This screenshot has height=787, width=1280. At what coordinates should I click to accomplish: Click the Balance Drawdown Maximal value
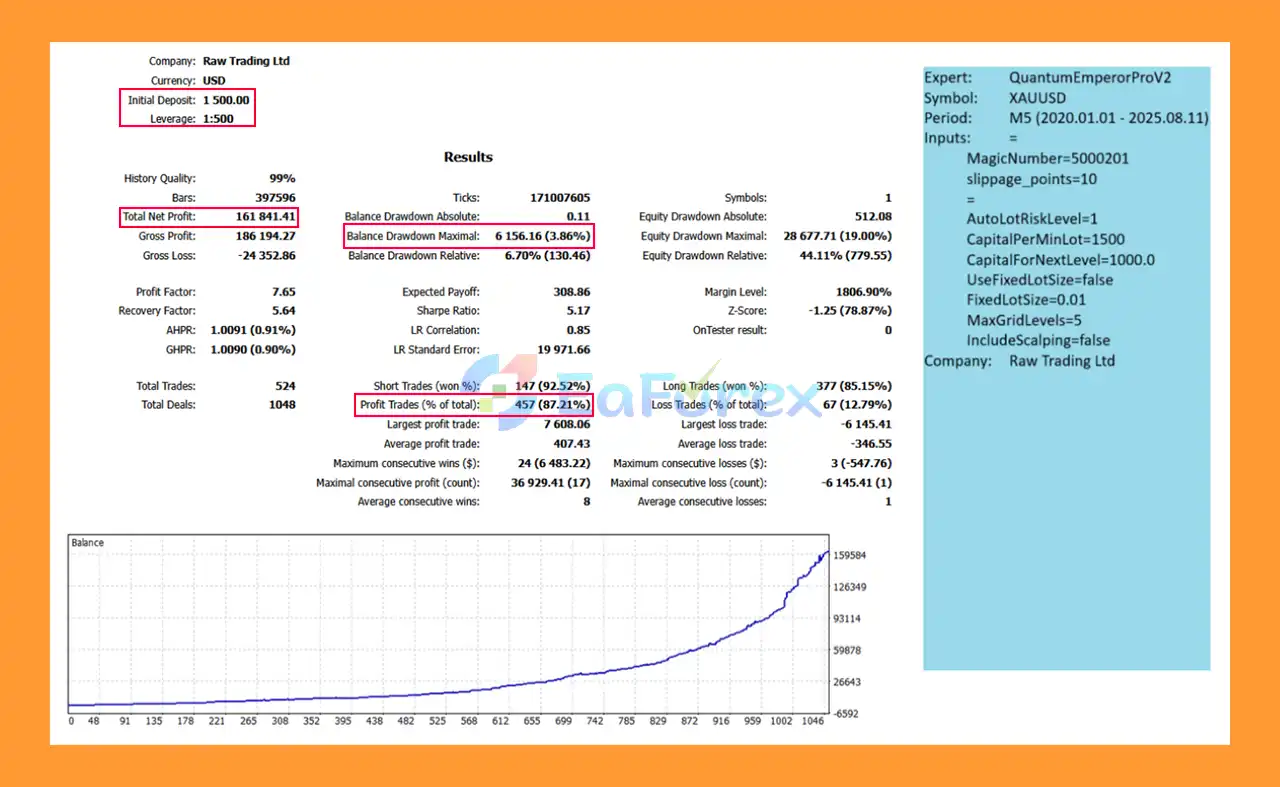(x=541, y=237)
